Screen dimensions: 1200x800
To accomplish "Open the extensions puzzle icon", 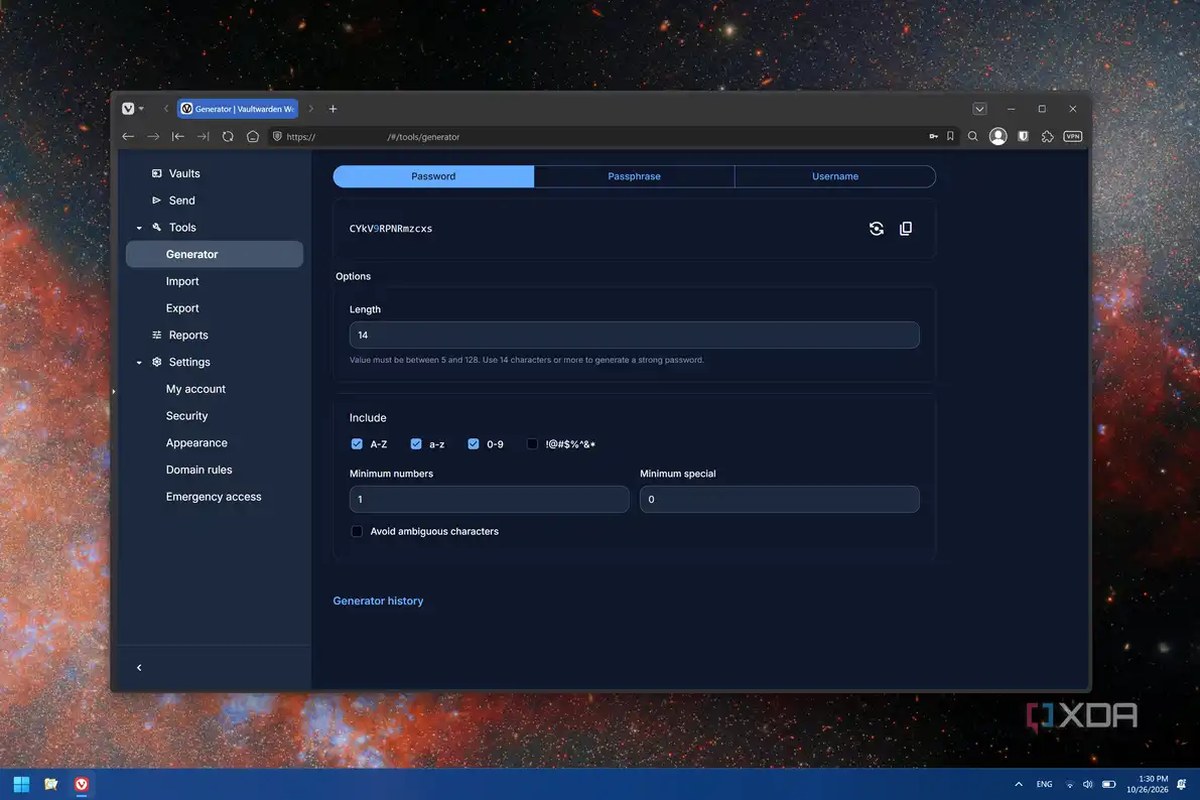I will (x=1047, y=136).
